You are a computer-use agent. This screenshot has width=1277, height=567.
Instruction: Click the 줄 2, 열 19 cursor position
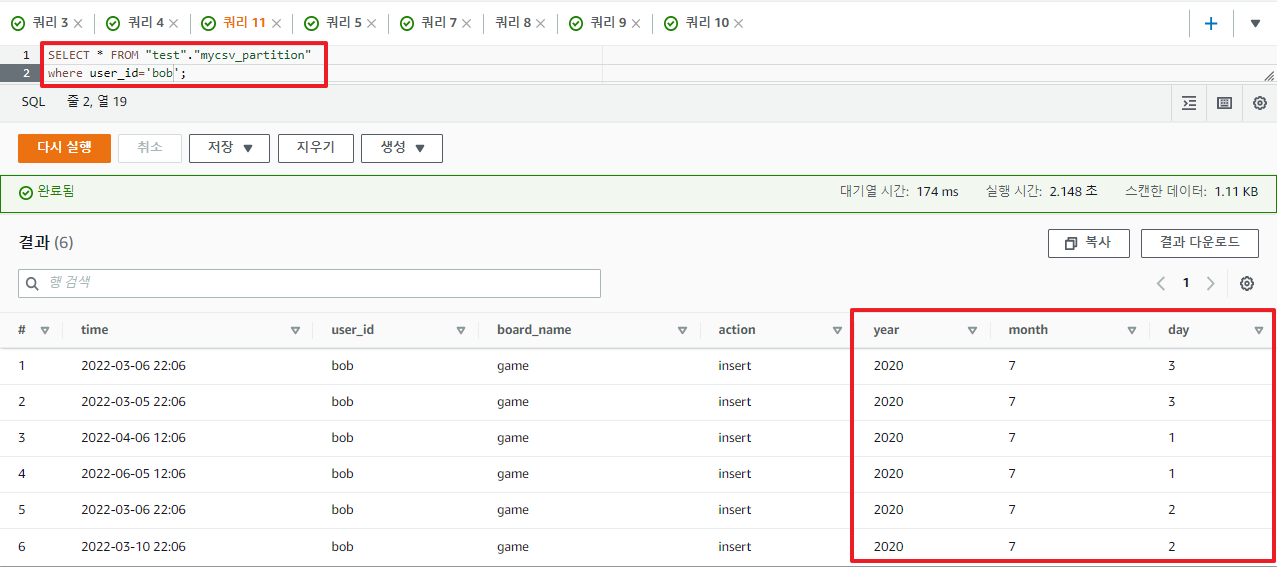click(x=97, y=102)
